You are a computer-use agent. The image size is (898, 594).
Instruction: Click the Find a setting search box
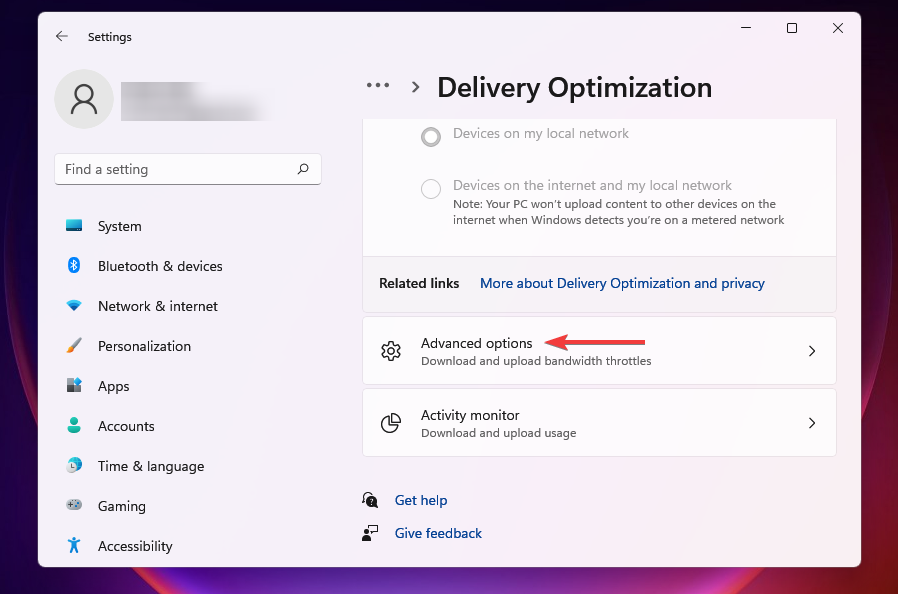[x=175, y=170]
